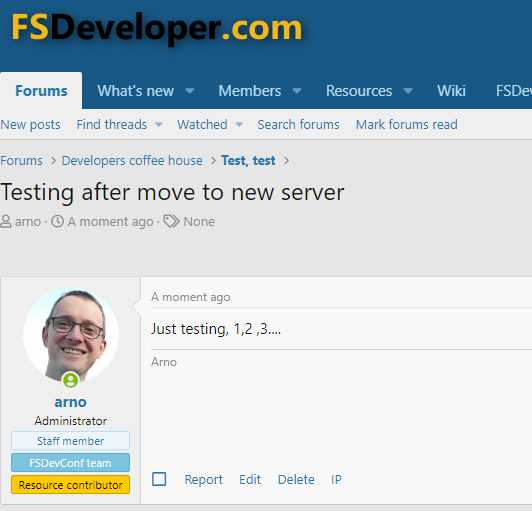Click the Edit link on the post
Viewport: 532px width, 511px height.
tap(250, 479)
